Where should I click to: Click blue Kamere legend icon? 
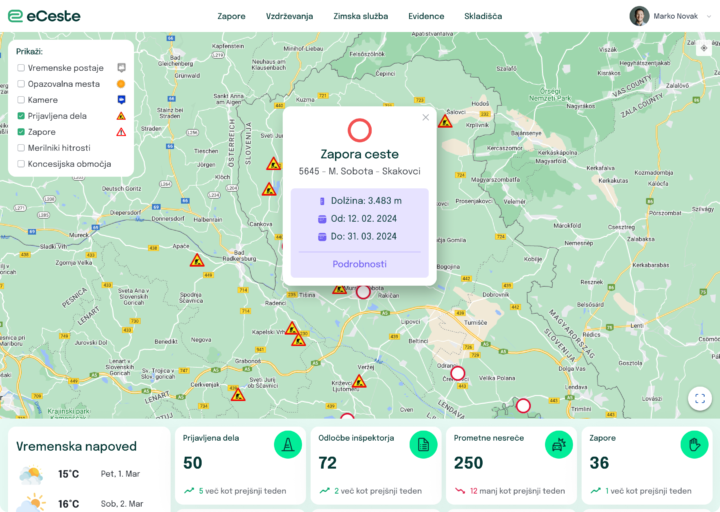121,100
